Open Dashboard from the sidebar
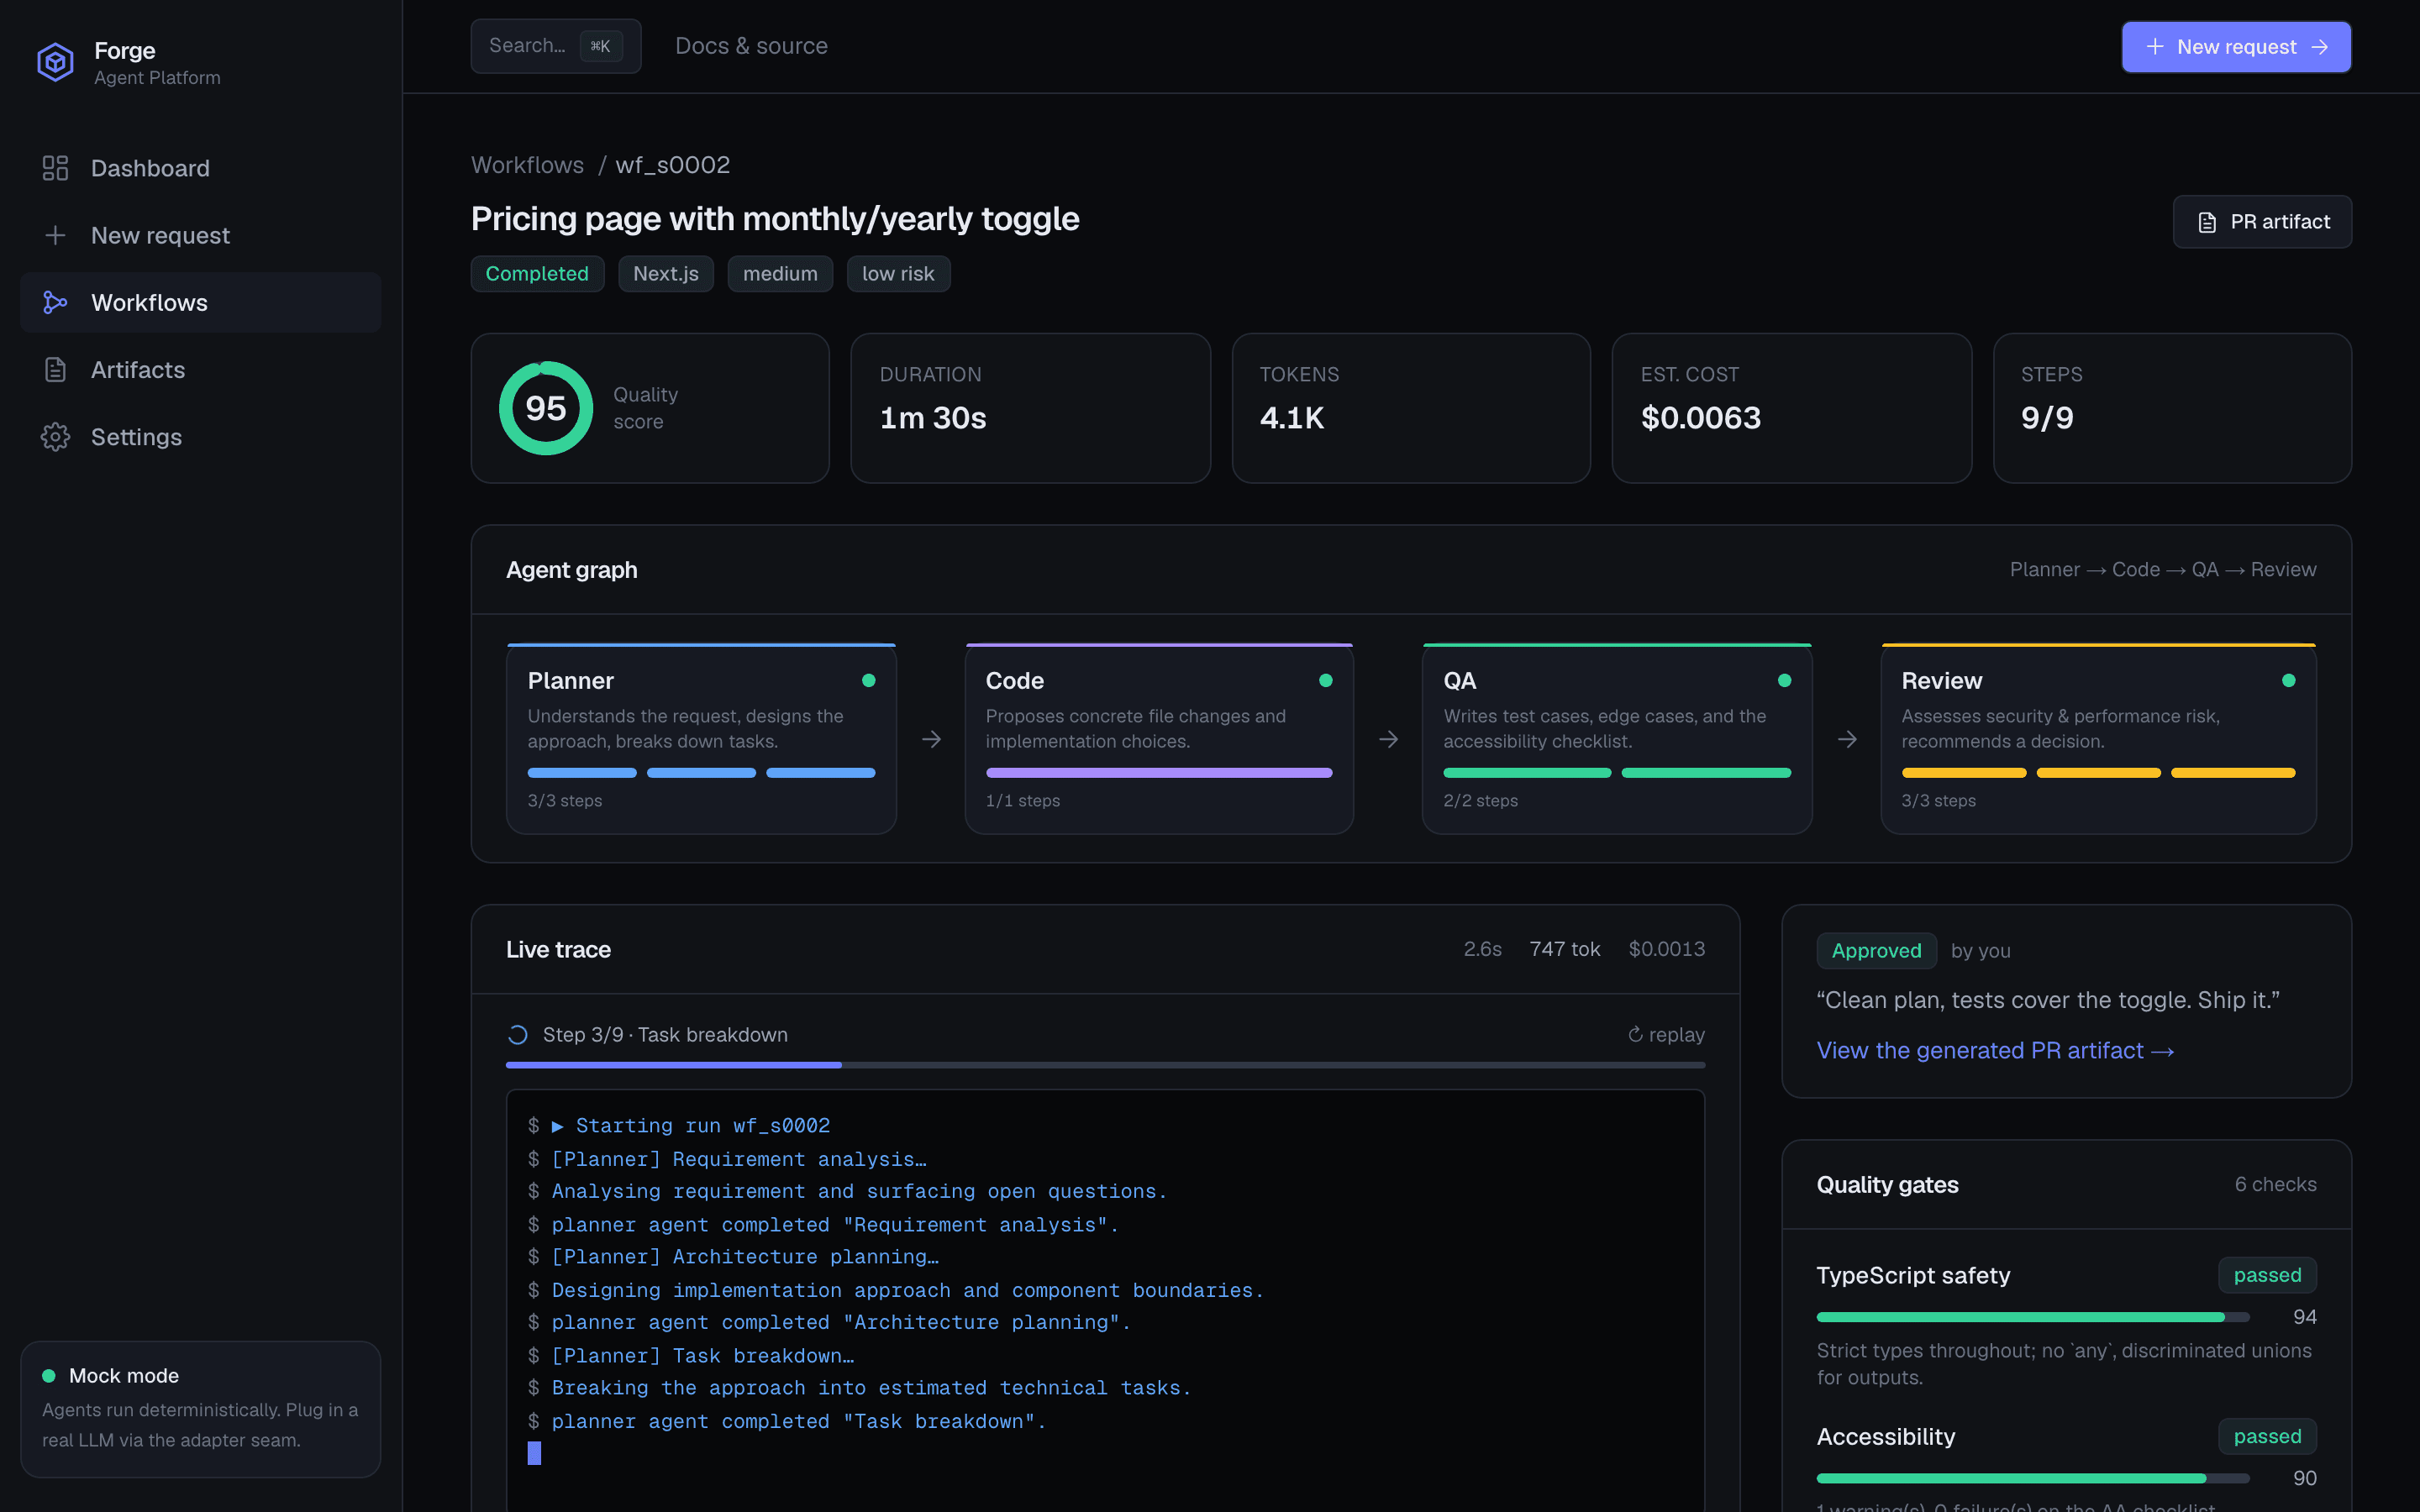The image size is (2420, 1512). coord(200,168)
